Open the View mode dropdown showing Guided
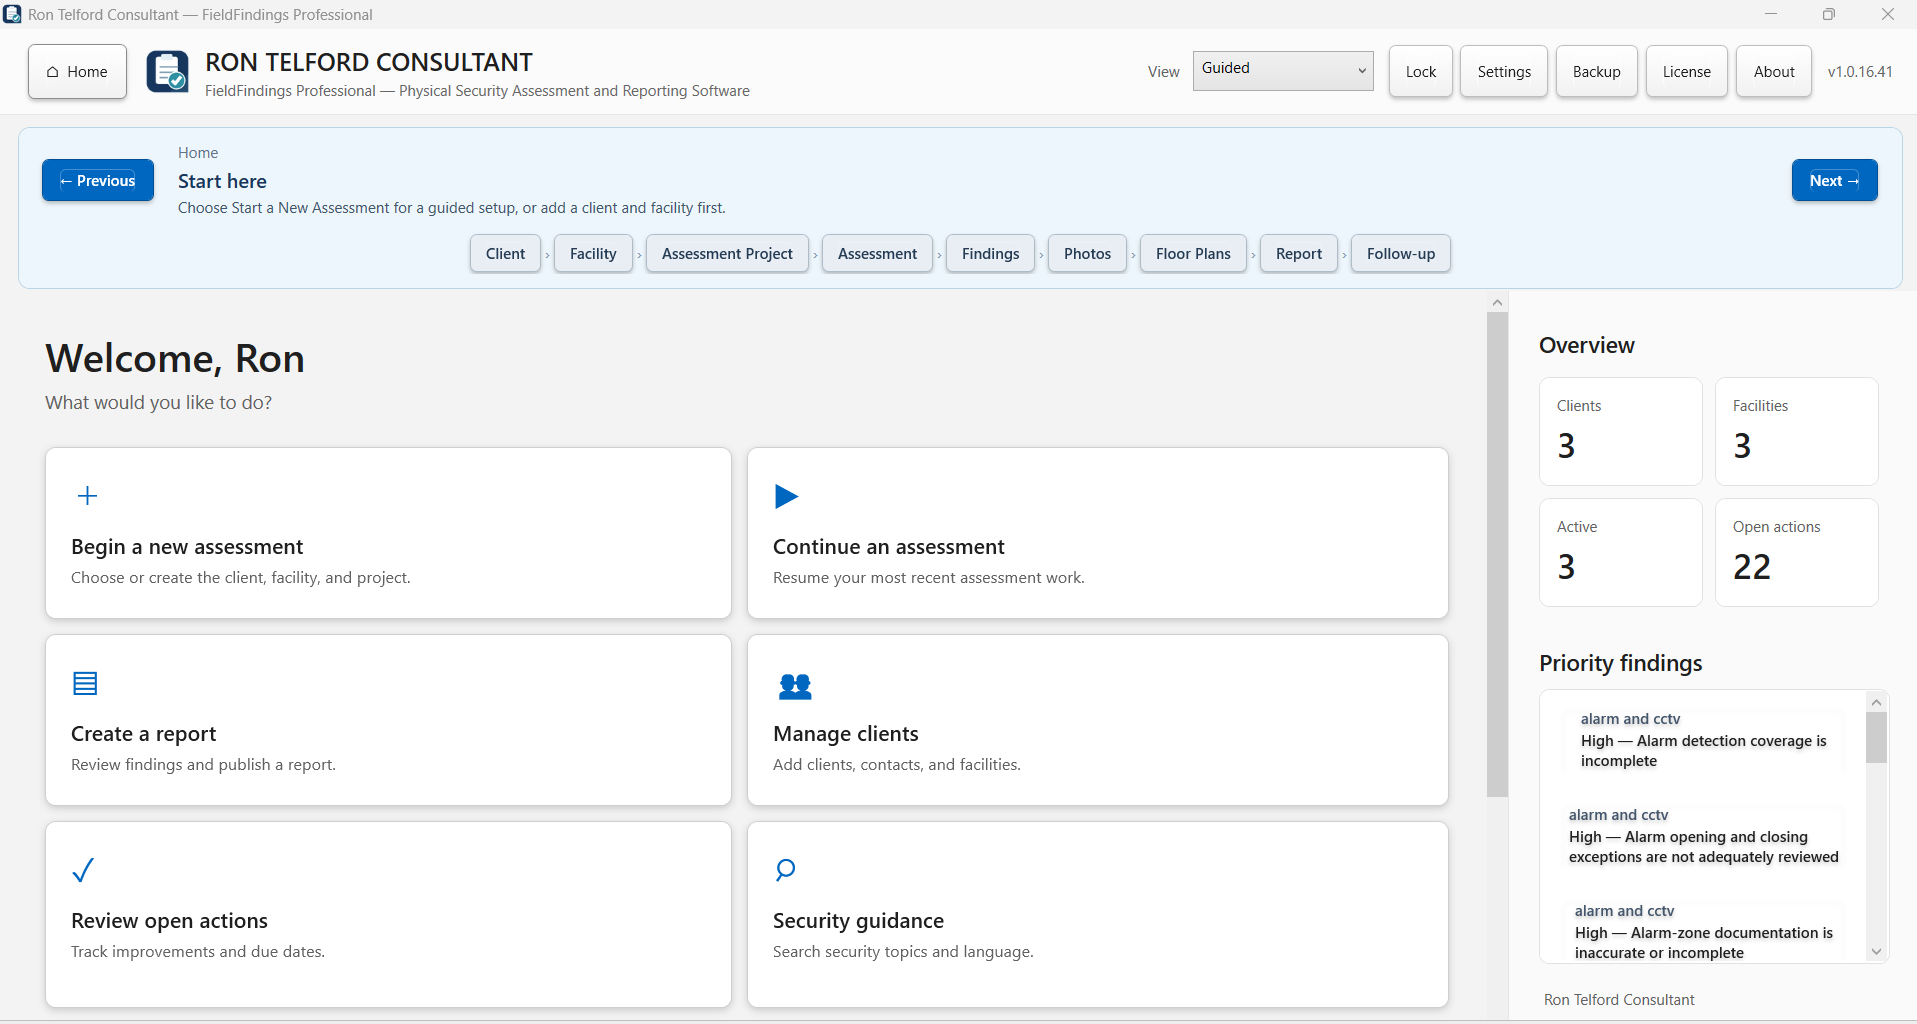Image resolution: width=1917 pixels, height=1024 pixels. point(1283,70)
